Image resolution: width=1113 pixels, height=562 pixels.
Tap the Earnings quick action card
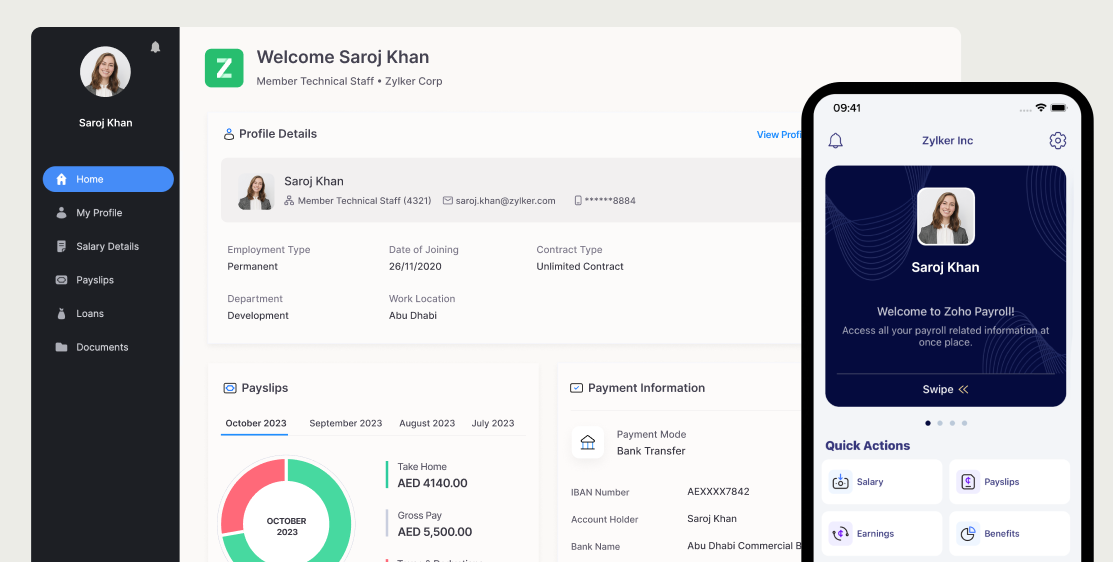click(x=882, y=534)
